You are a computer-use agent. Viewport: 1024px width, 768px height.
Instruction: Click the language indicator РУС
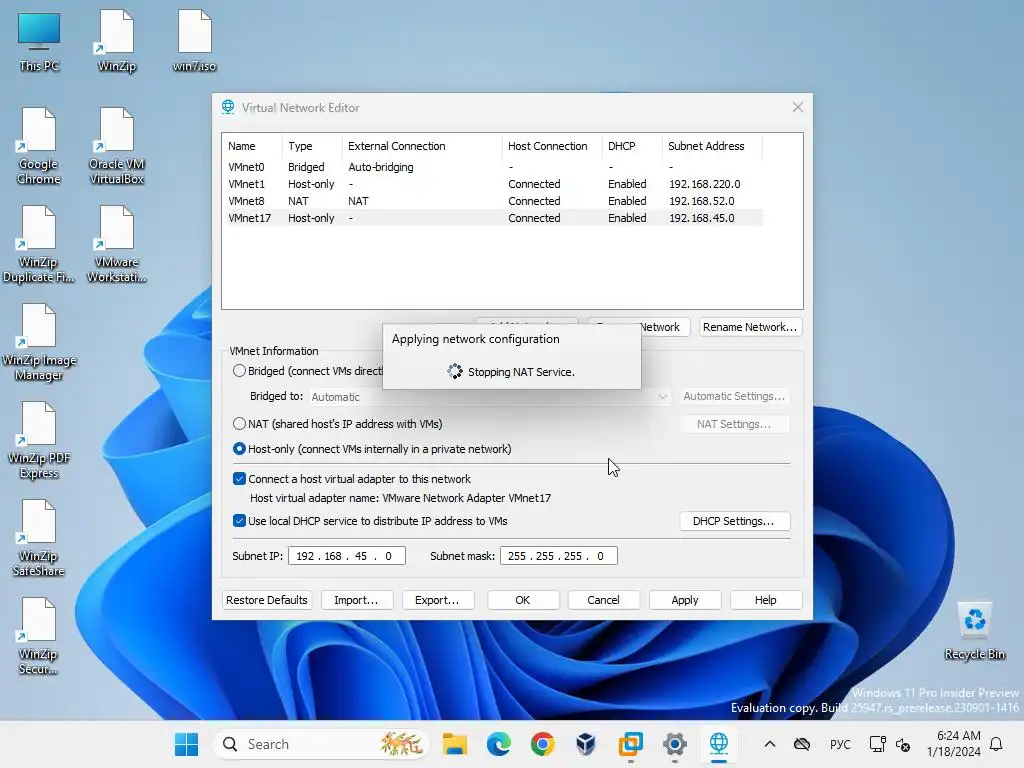click(840, 744)
